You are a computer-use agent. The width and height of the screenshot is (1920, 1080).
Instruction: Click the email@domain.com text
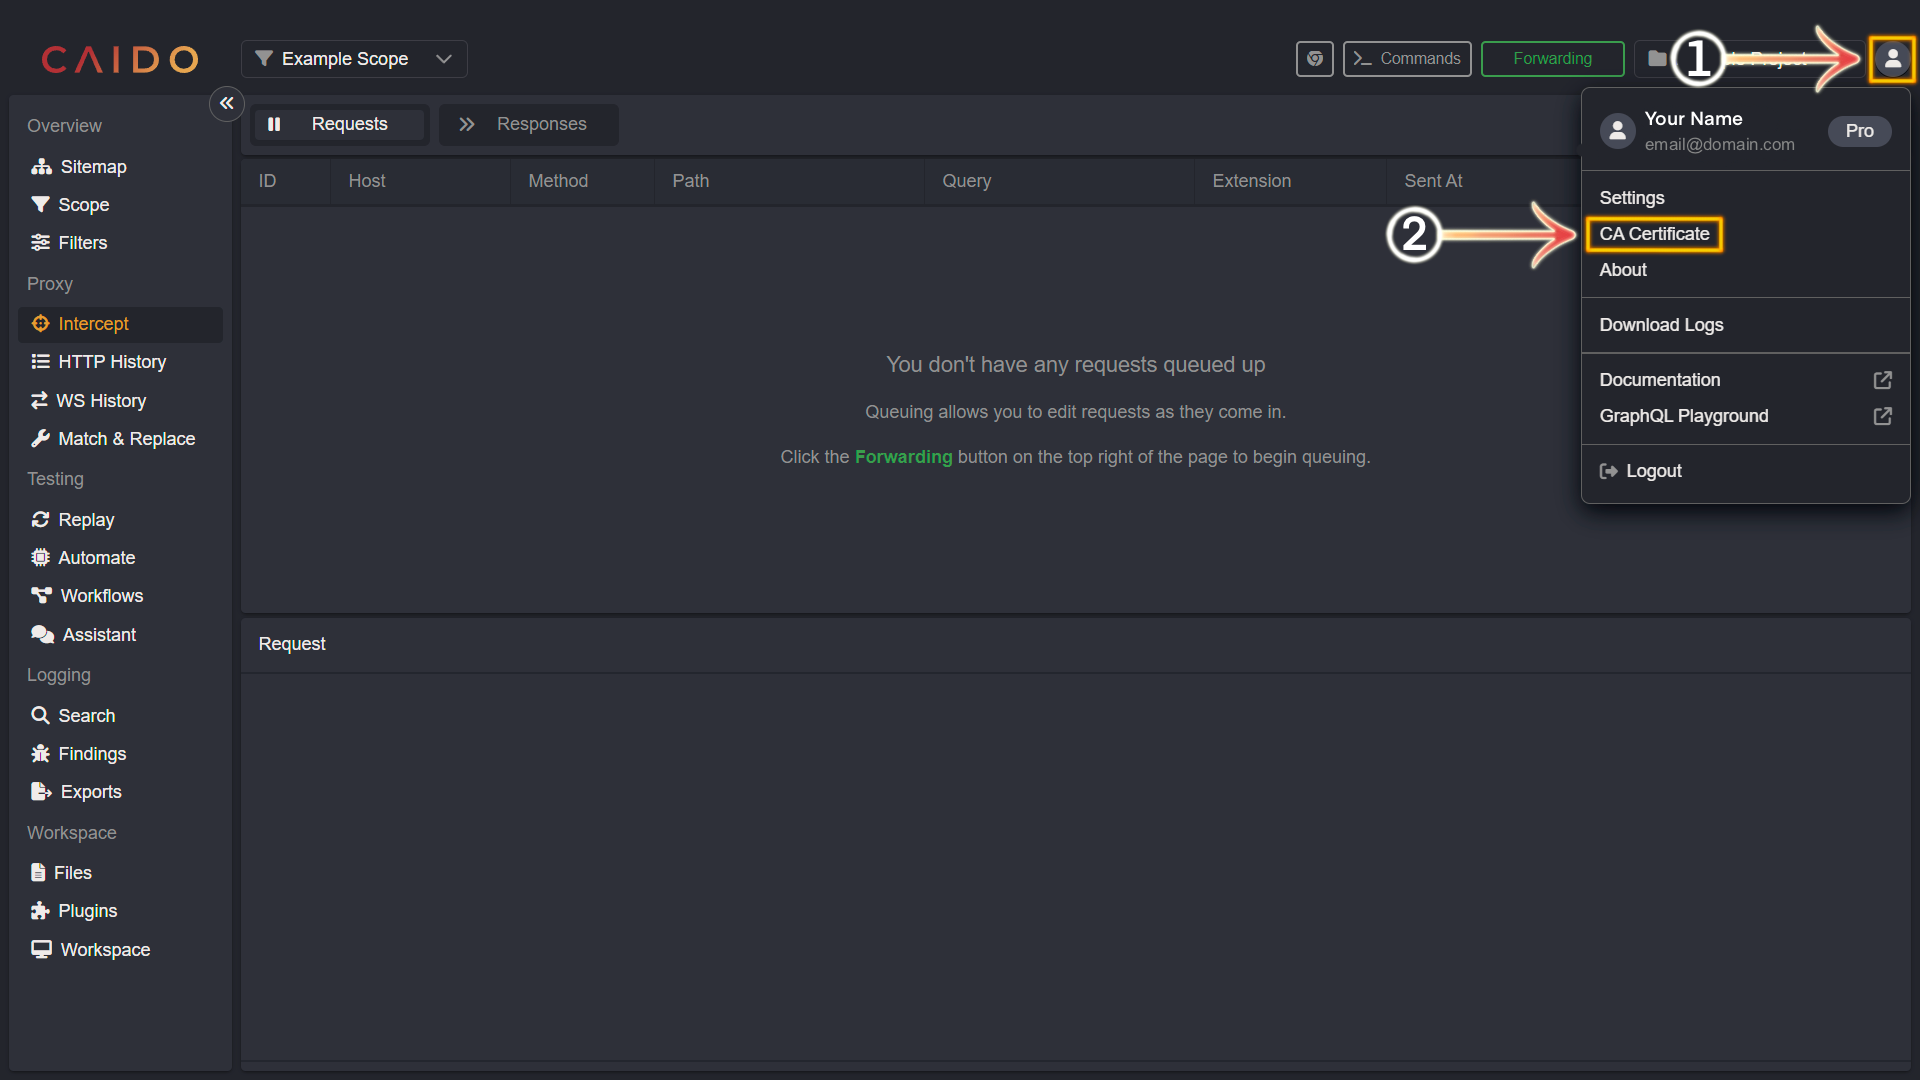(x=1719, y=144)
